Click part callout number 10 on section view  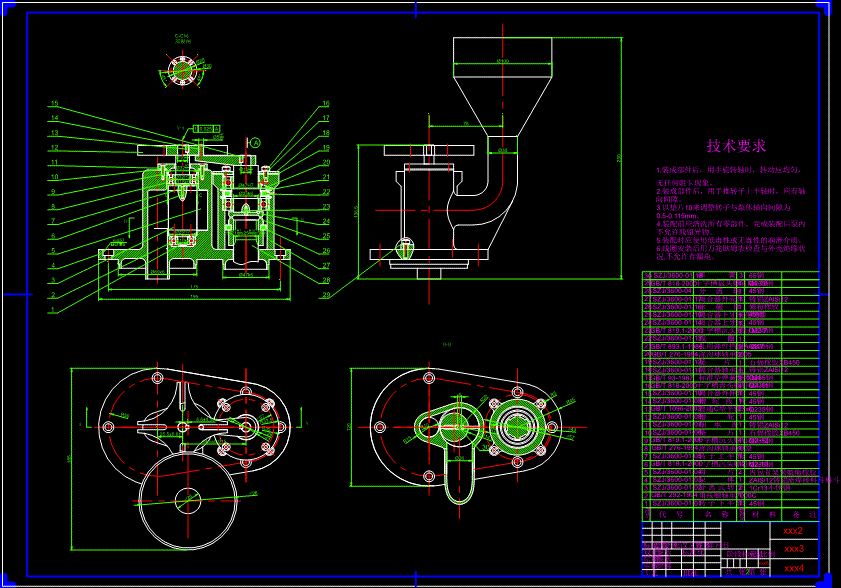55,177
